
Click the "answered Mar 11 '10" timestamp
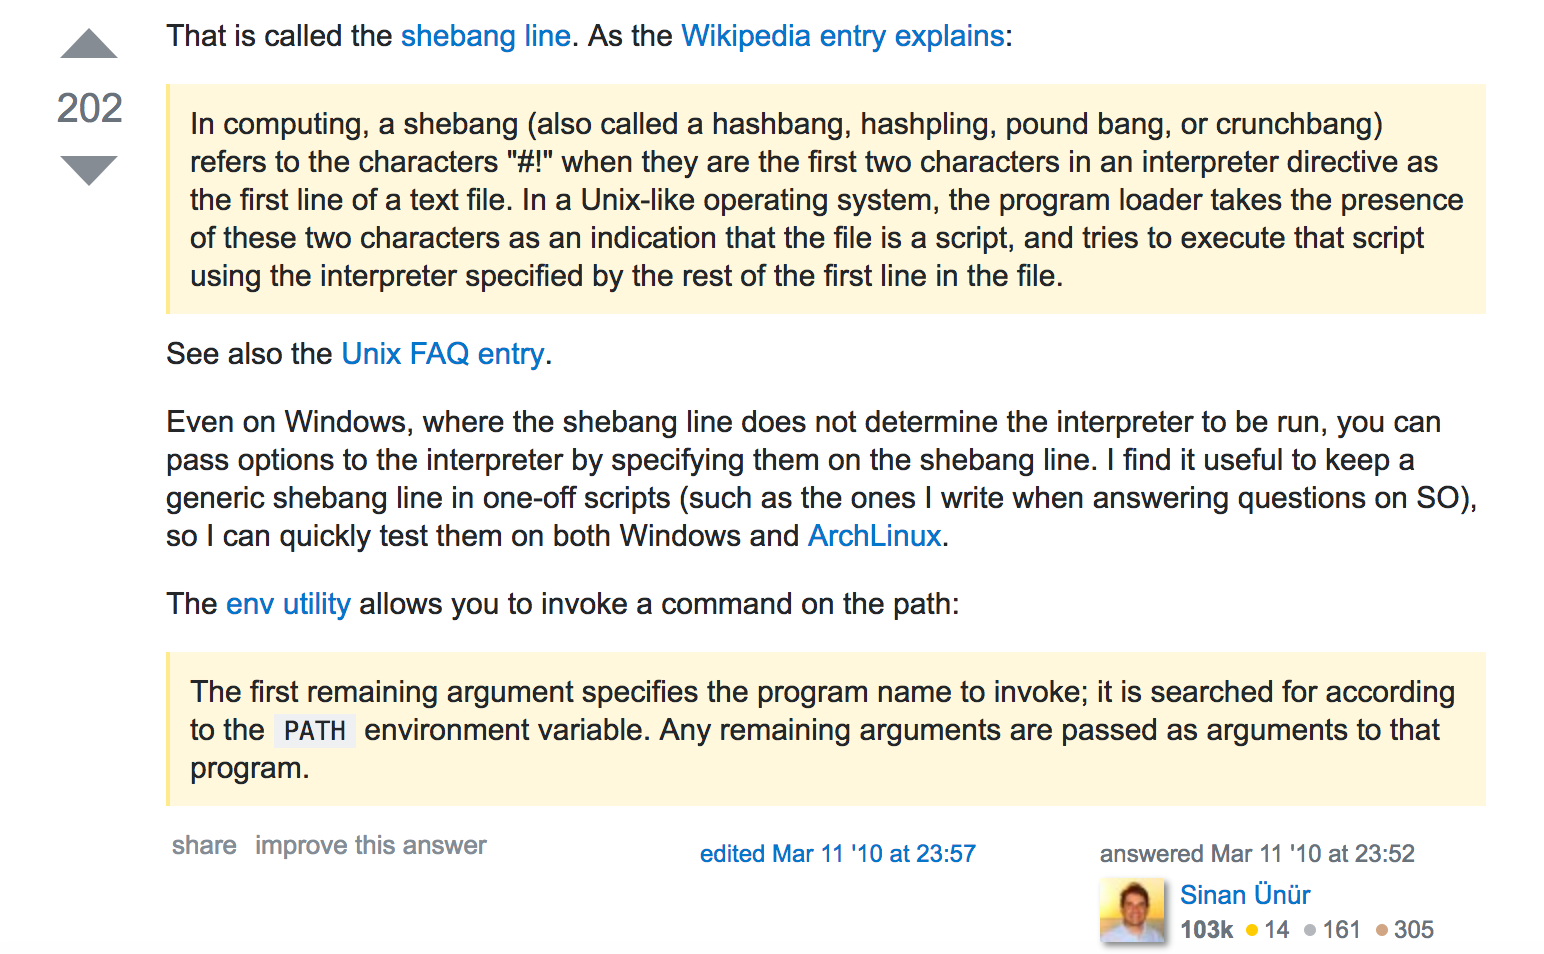pos(1256,854)
